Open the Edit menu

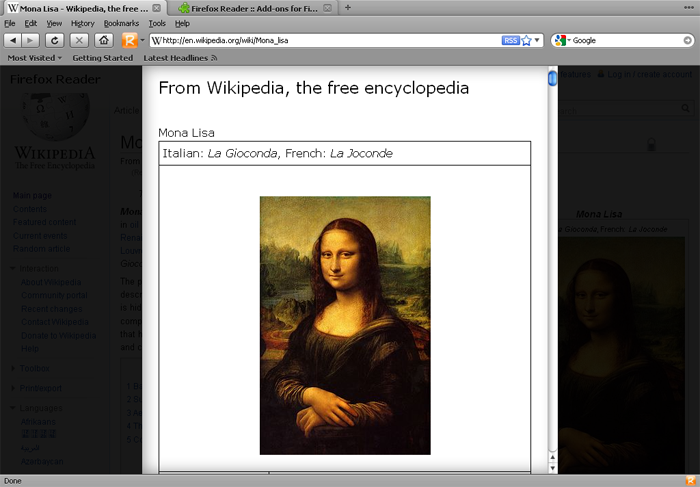click(30, 23)
